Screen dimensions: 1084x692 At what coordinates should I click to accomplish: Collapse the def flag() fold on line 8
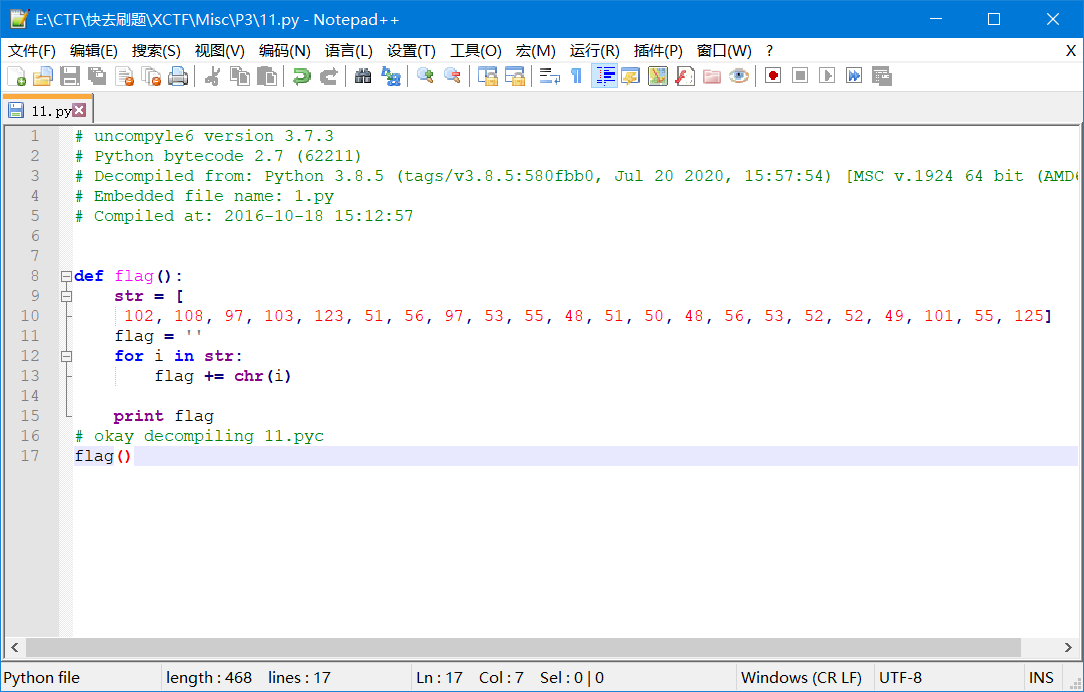[x=66, y=277]
